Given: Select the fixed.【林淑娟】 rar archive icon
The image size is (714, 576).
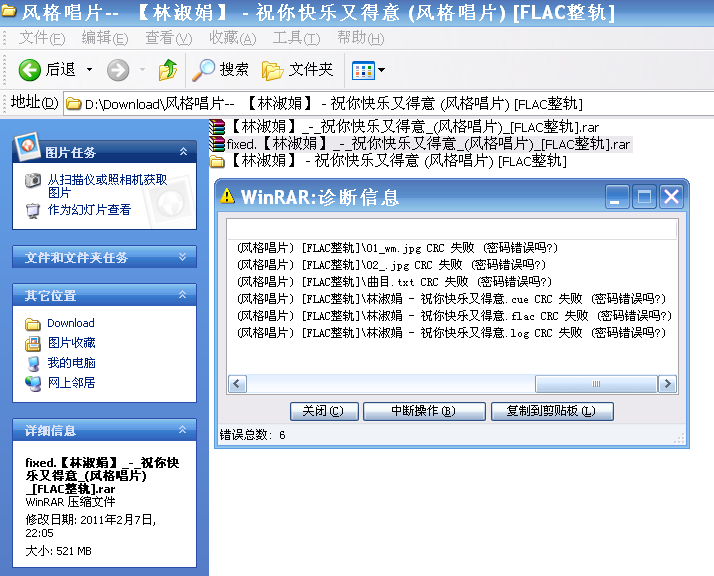Looking at the screenshot, I should pos(217,144).
